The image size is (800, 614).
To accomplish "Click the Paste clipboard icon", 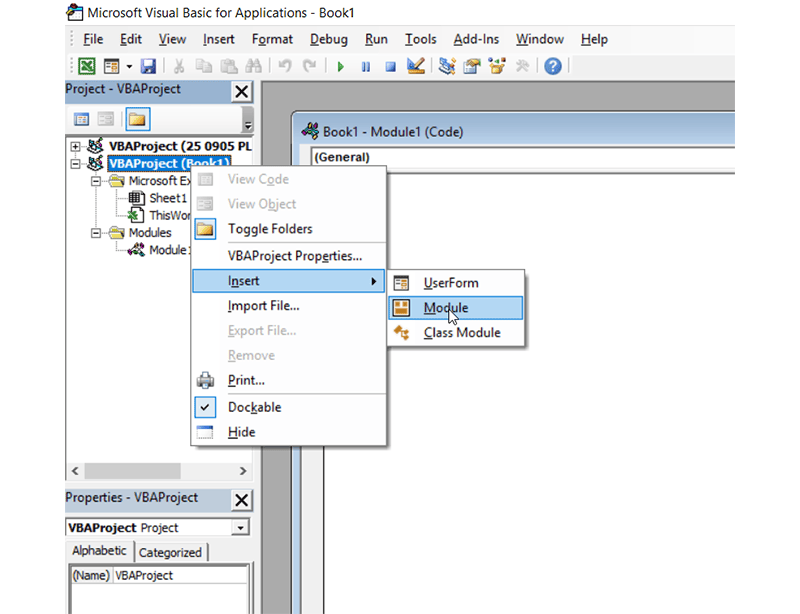I will point(229,66).
